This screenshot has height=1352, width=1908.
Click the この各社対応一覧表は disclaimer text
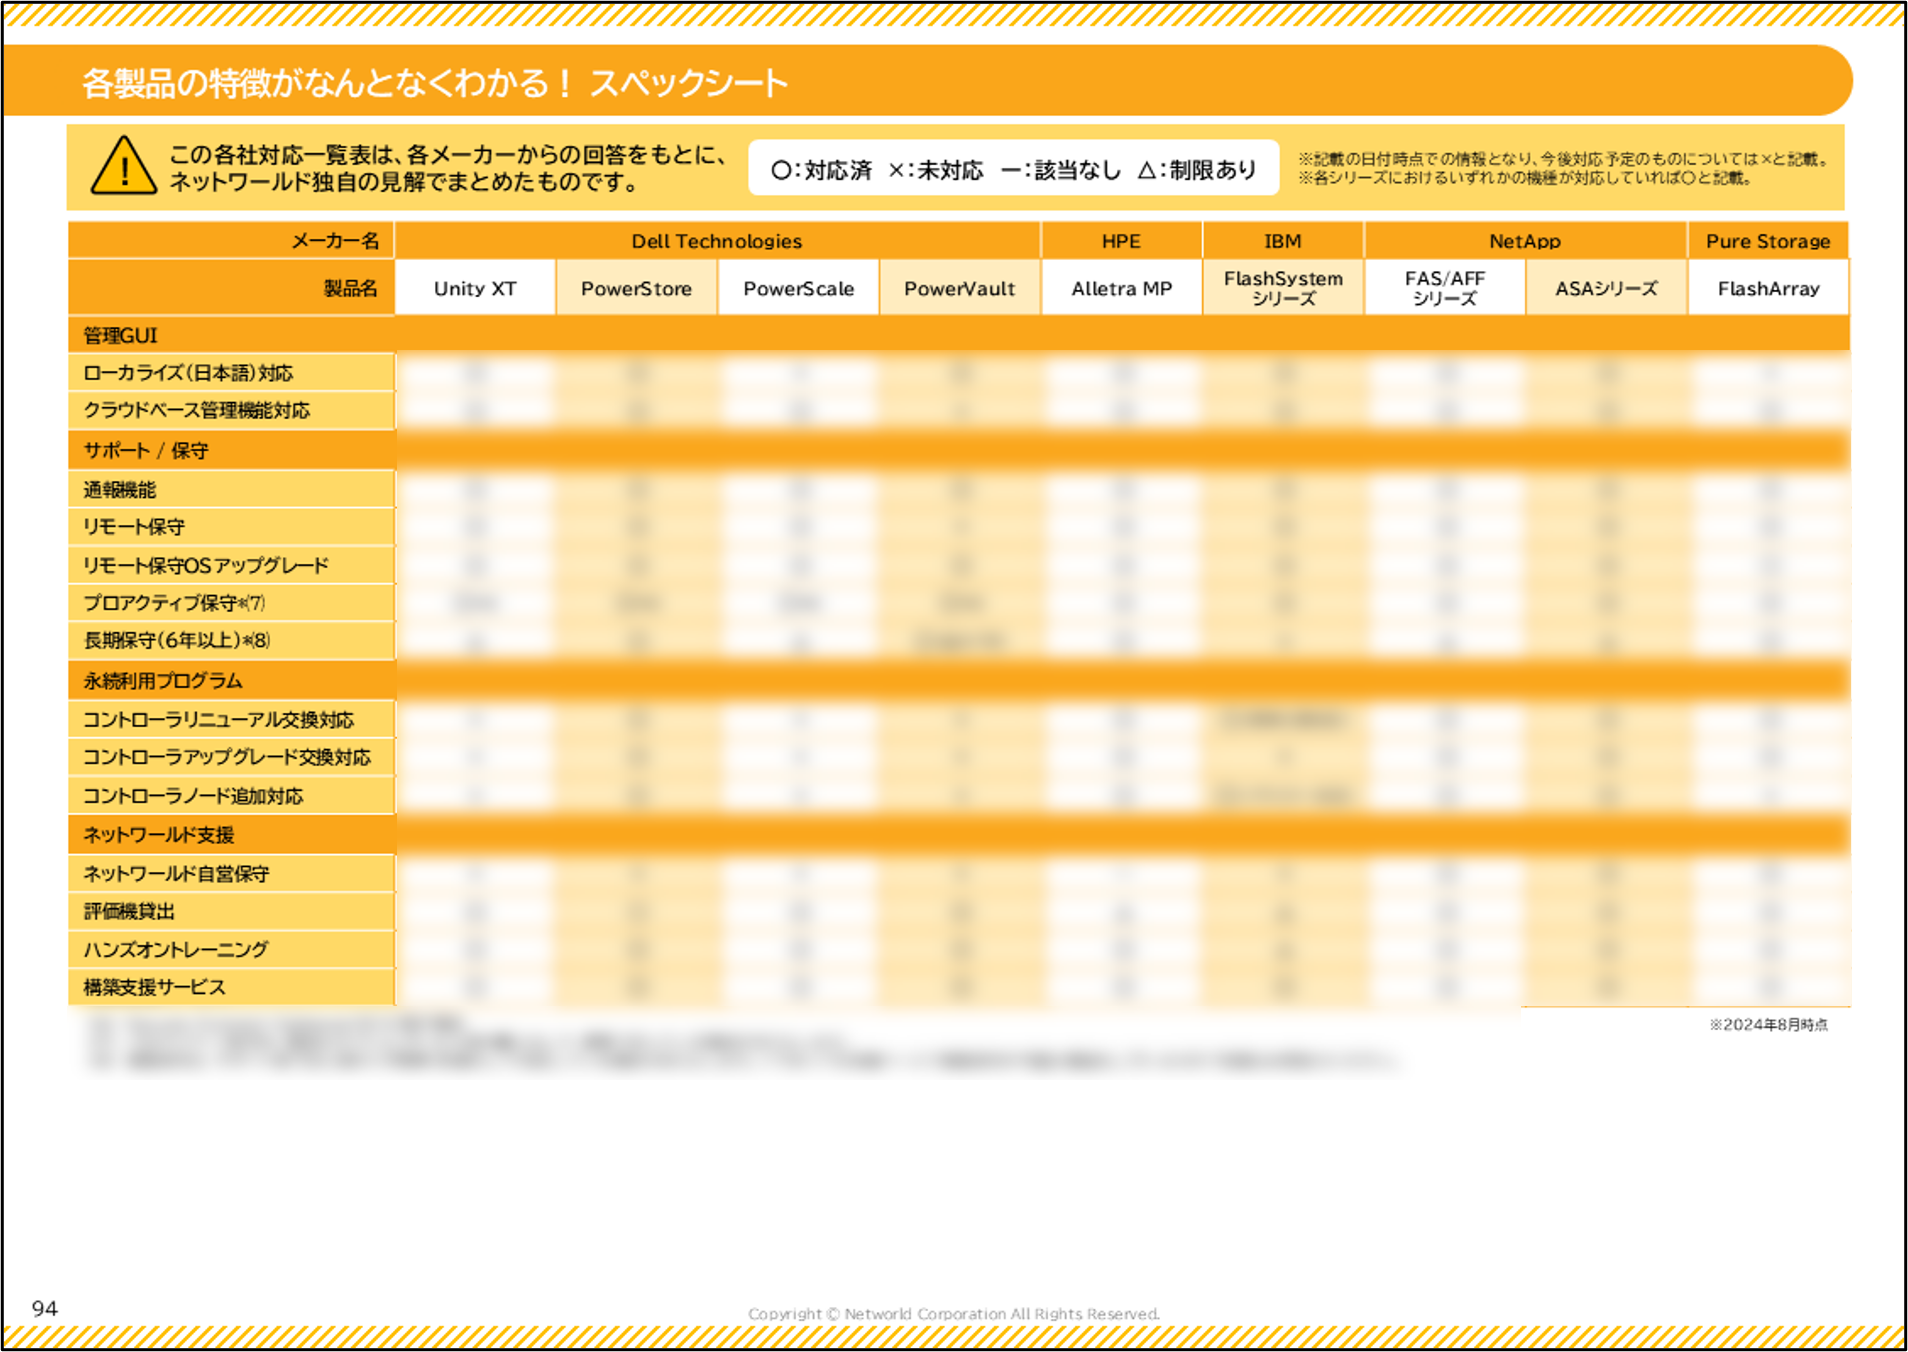click(447, 168)
